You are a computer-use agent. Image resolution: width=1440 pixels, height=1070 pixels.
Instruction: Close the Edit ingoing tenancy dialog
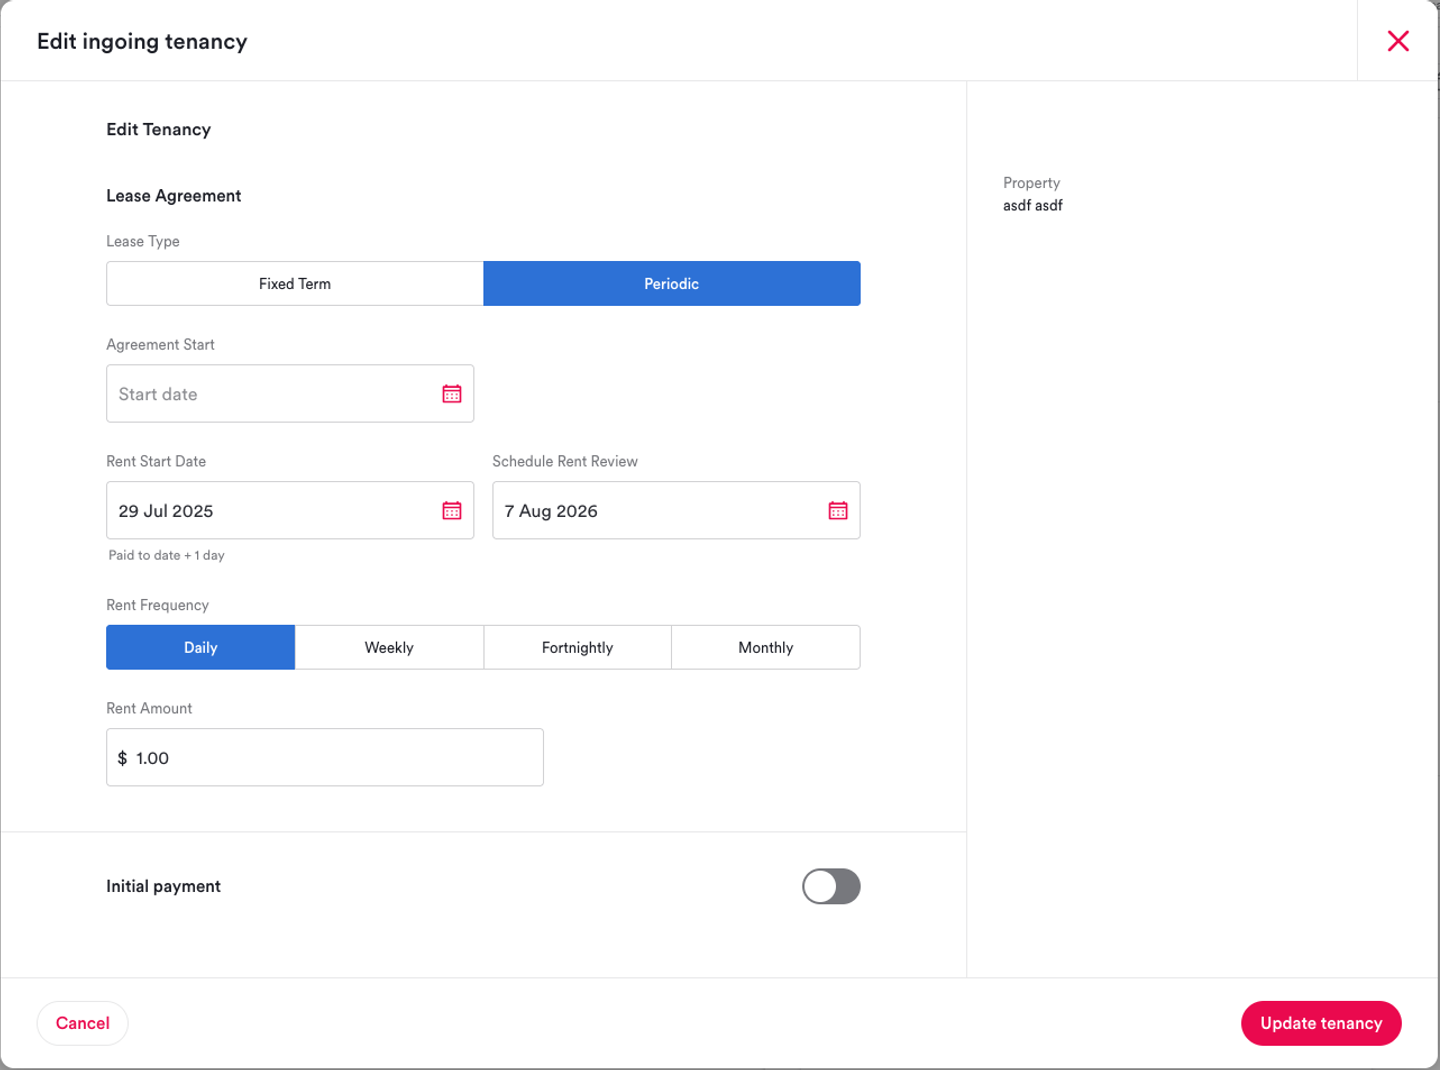coord(1398,41)
